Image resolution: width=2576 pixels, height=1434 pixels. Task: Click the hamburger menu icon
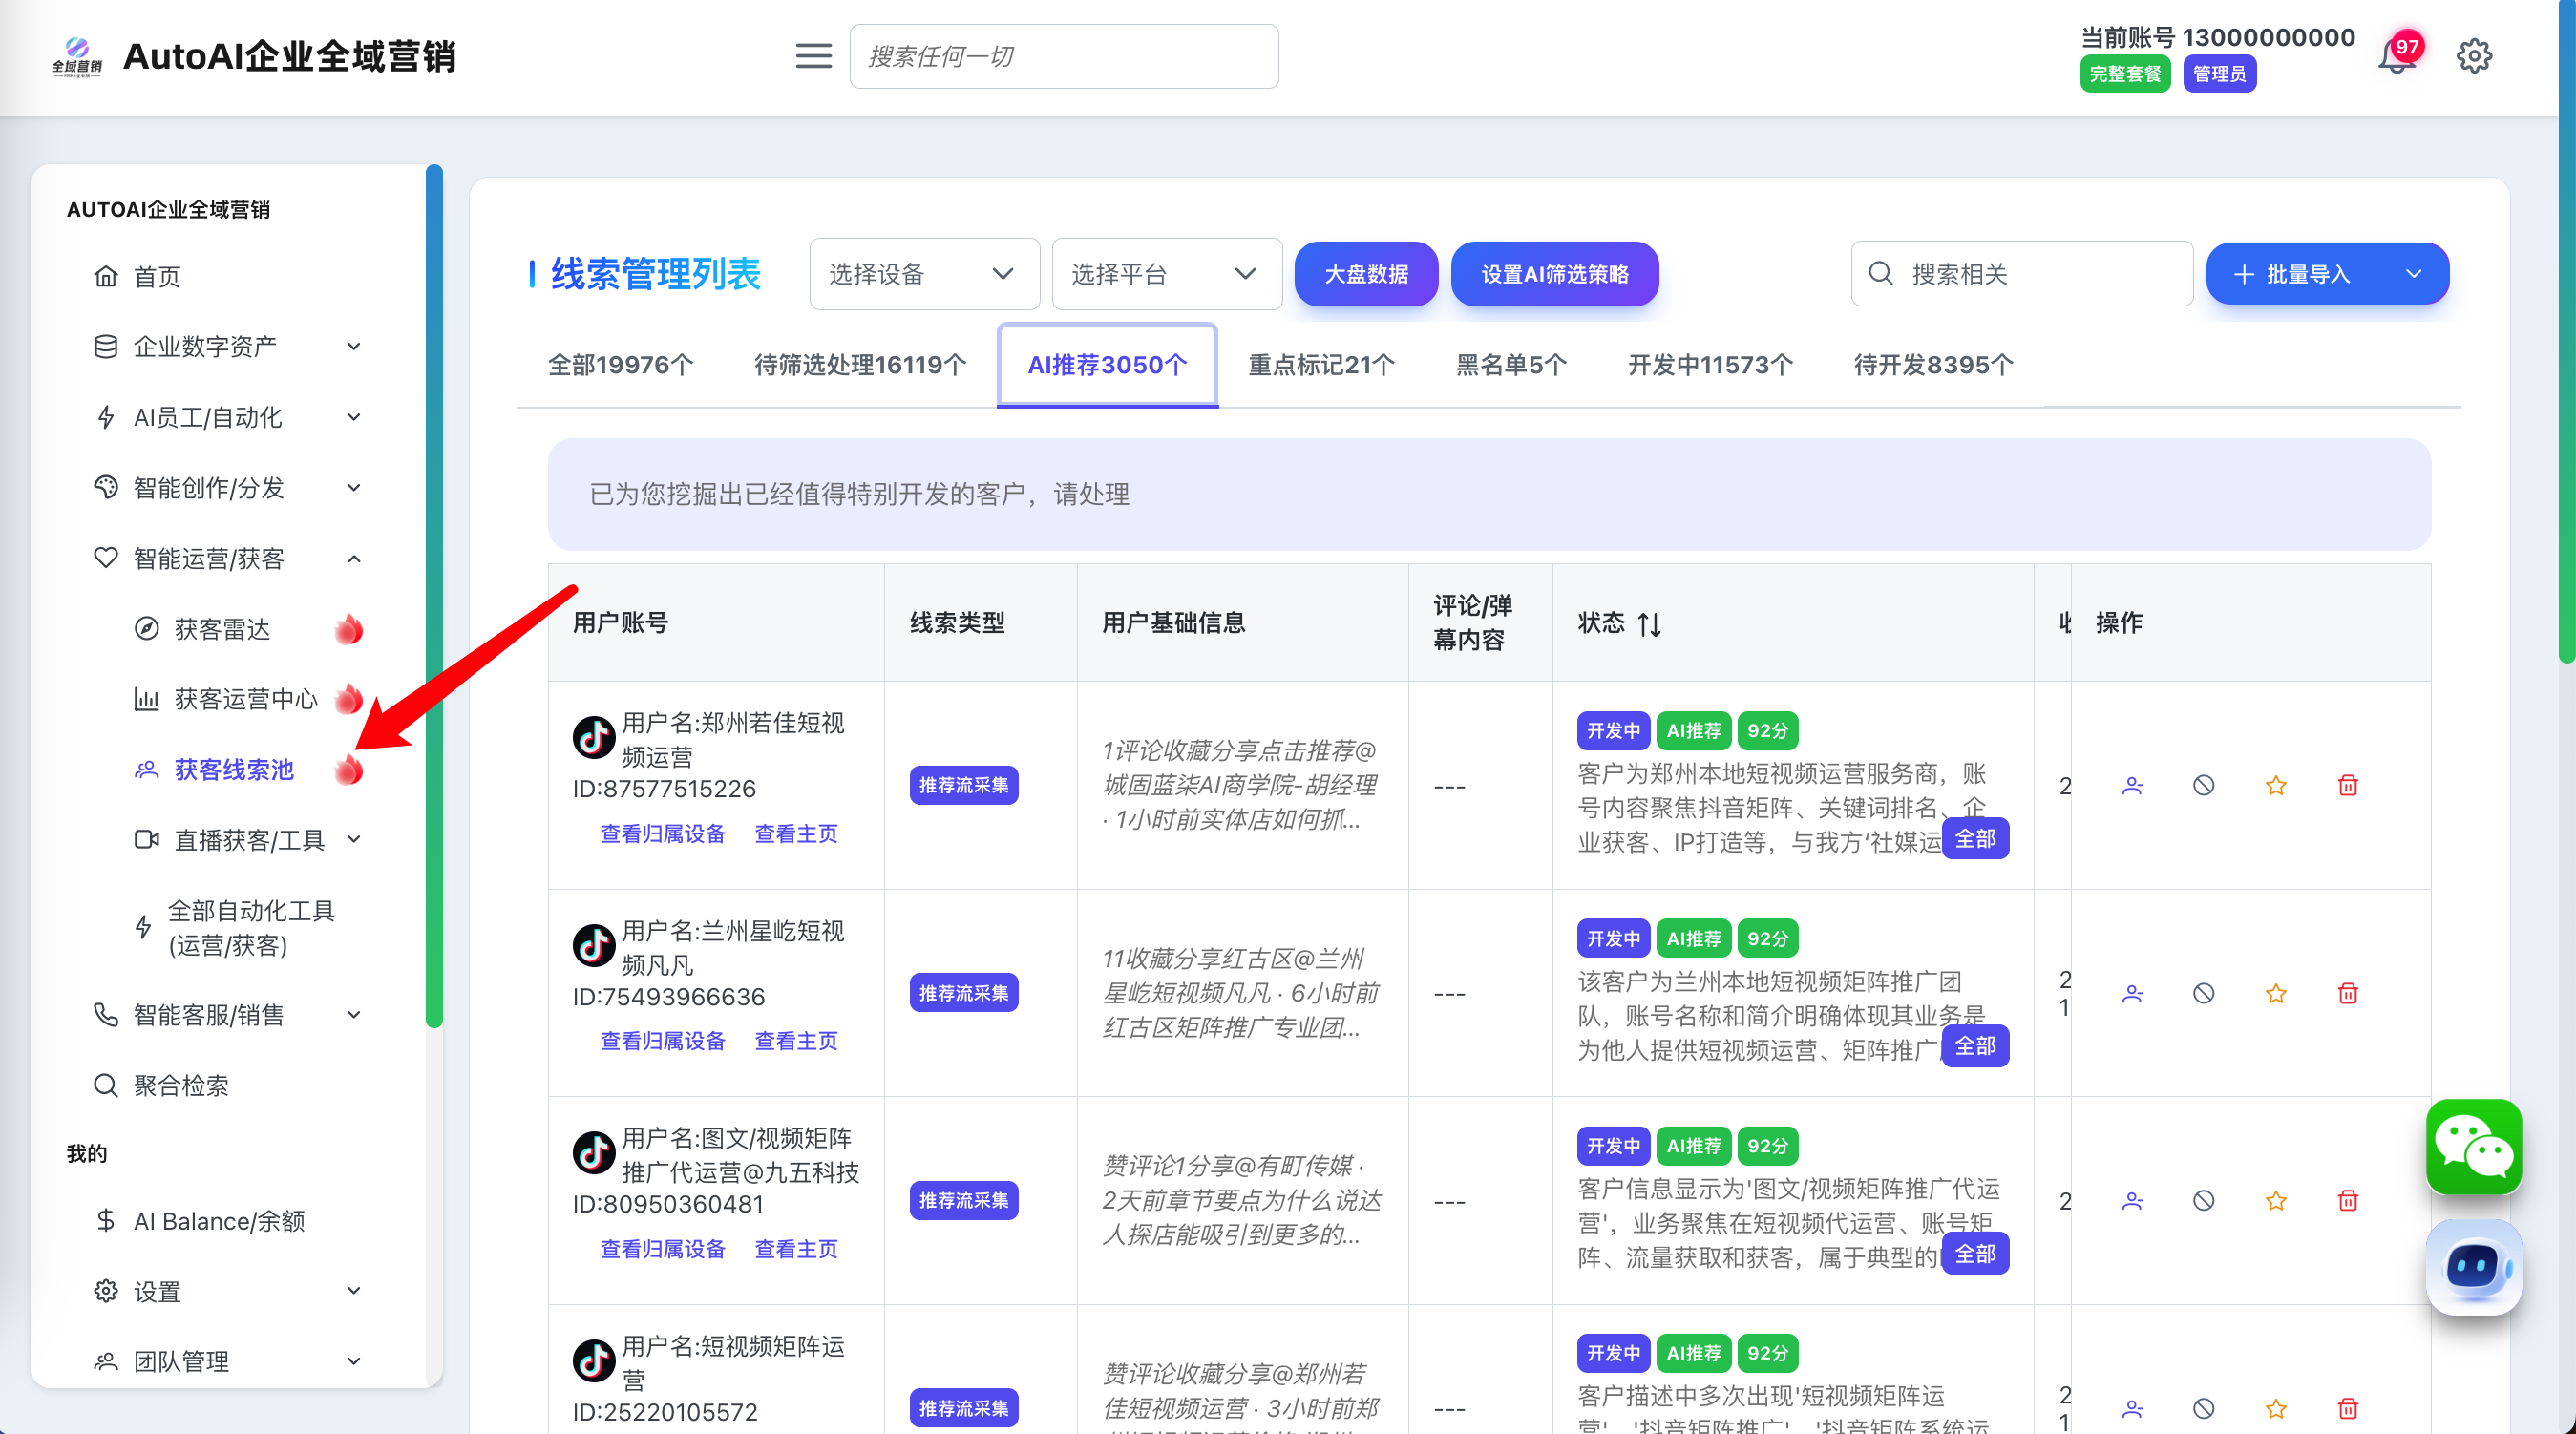pos(813,56)
